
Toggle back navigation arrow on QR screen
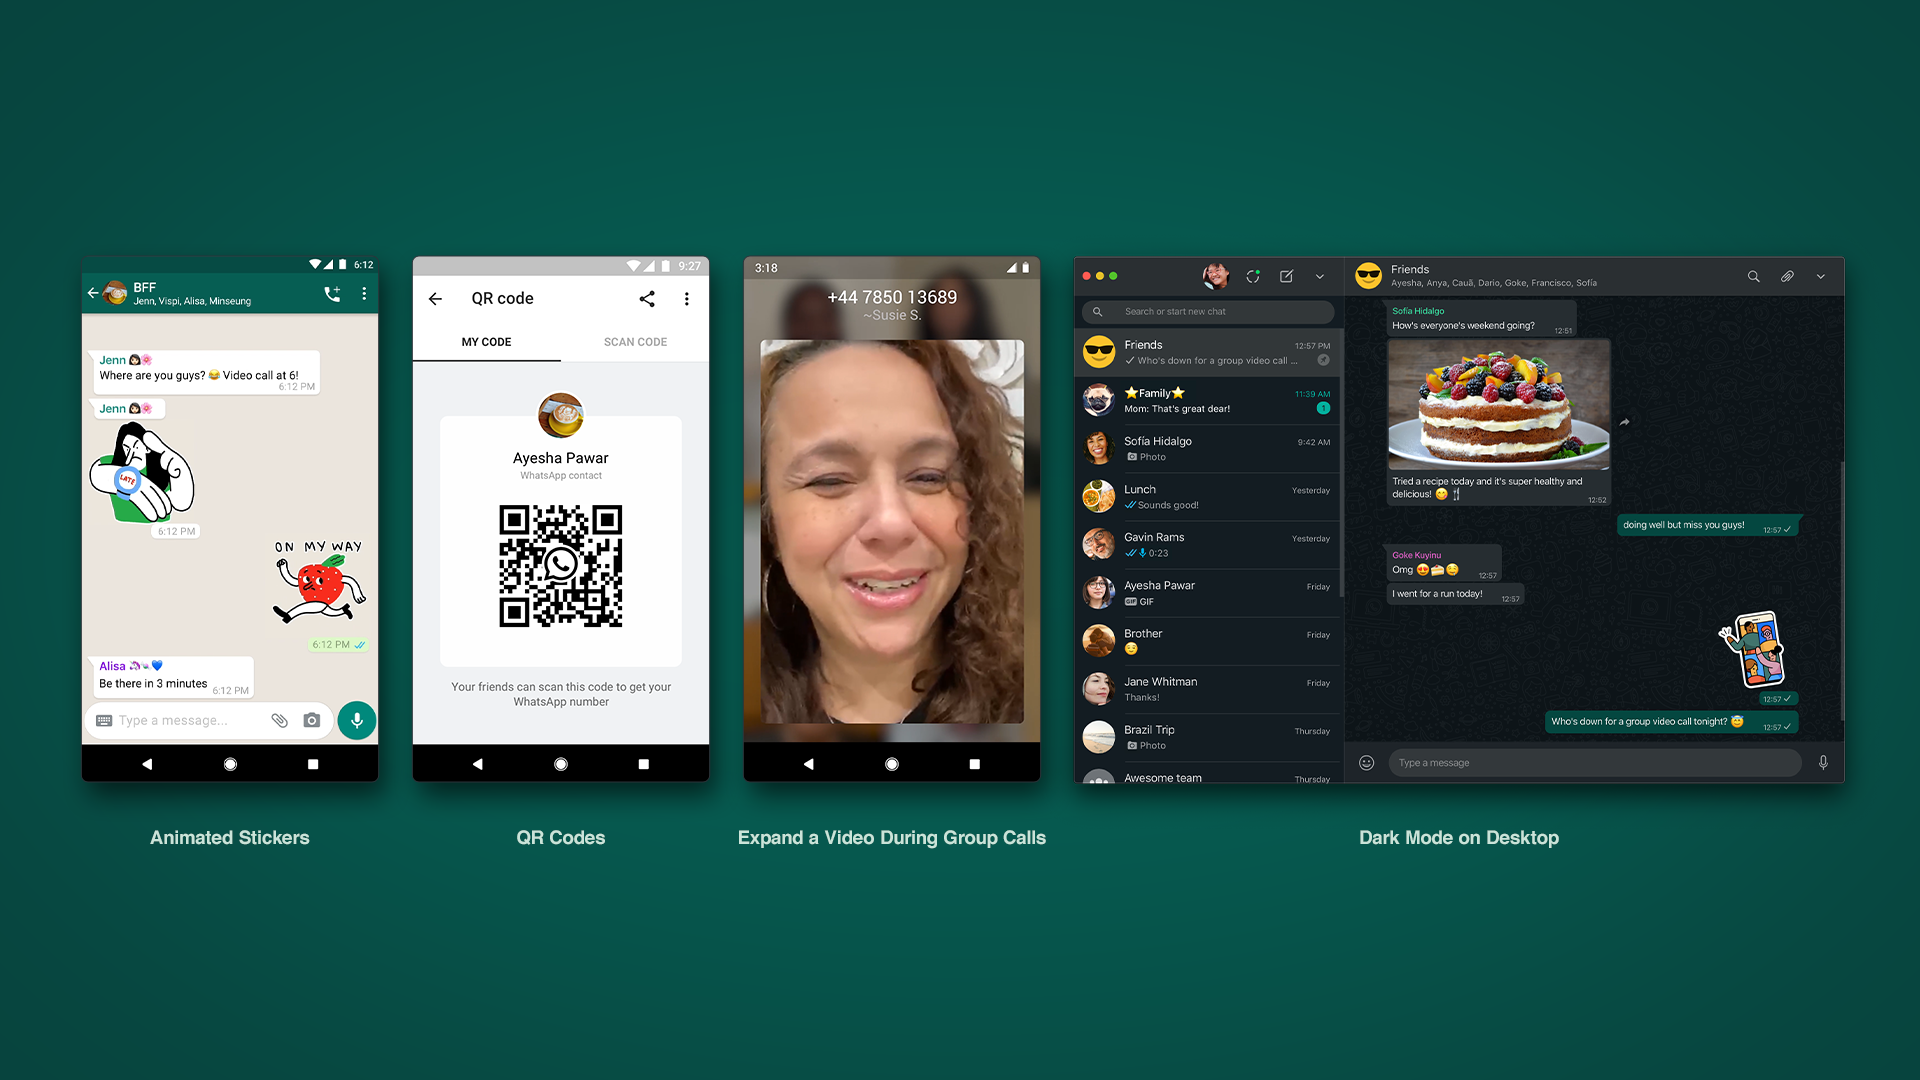[435, 298]
